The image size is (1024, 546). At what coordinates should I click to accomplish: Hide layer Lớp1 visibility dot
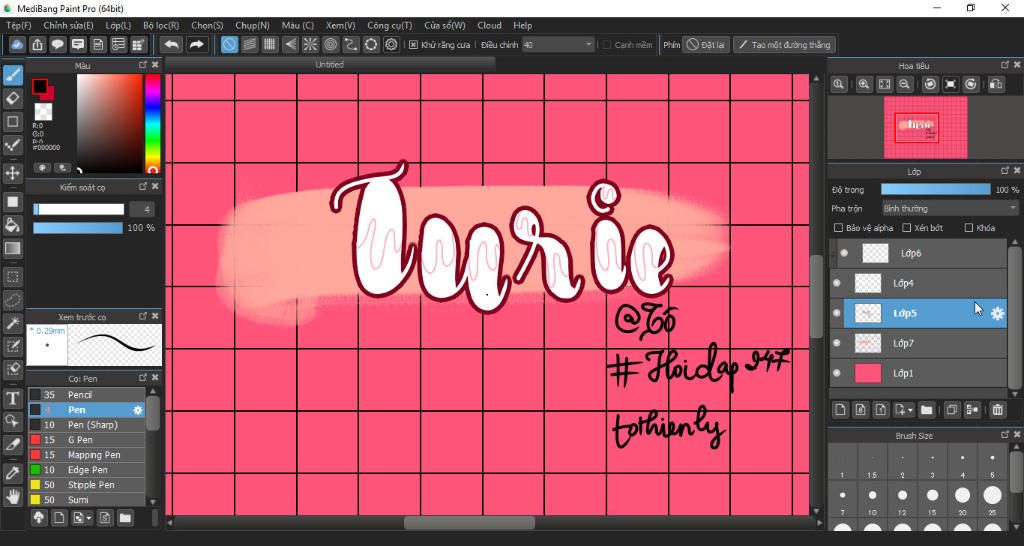[x=837, y=373]
